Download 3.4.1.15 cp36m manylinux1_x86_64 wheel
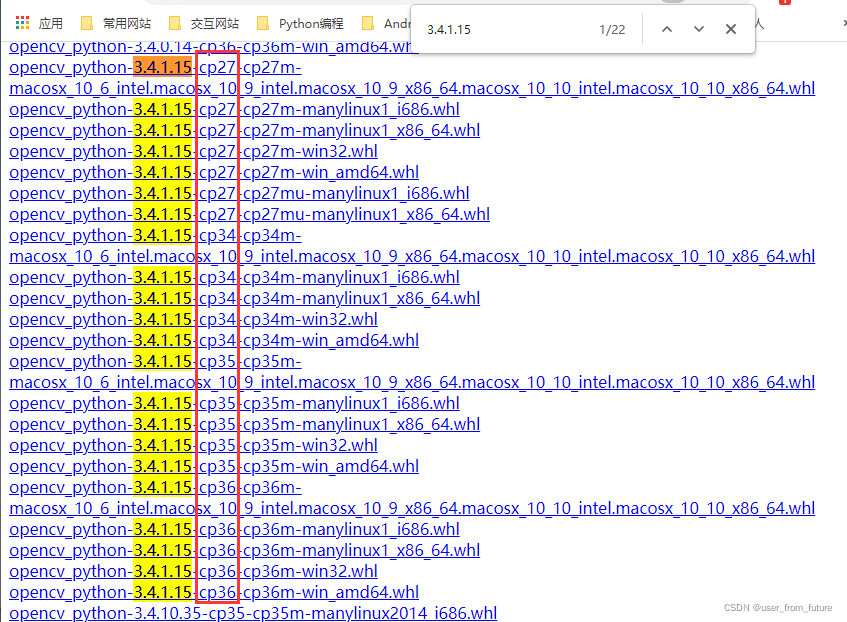The height and width of the screenshot is (622, 847). pyautogui.click(x=245, y=550)
